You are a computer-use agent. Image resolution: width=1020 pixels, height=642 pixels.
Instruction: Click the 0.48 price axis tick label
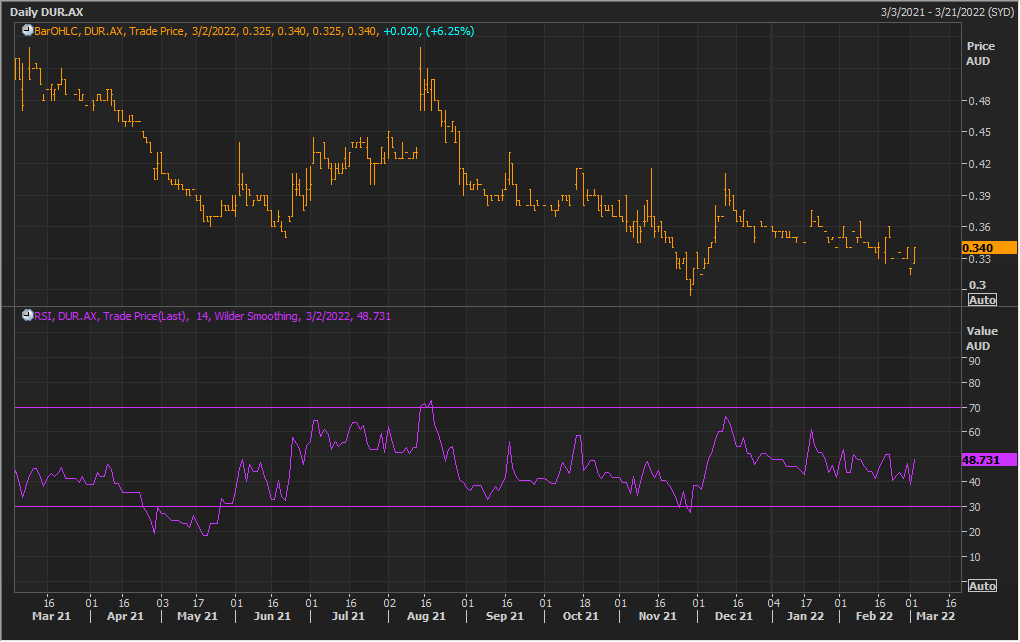click(x=979, y=101)
